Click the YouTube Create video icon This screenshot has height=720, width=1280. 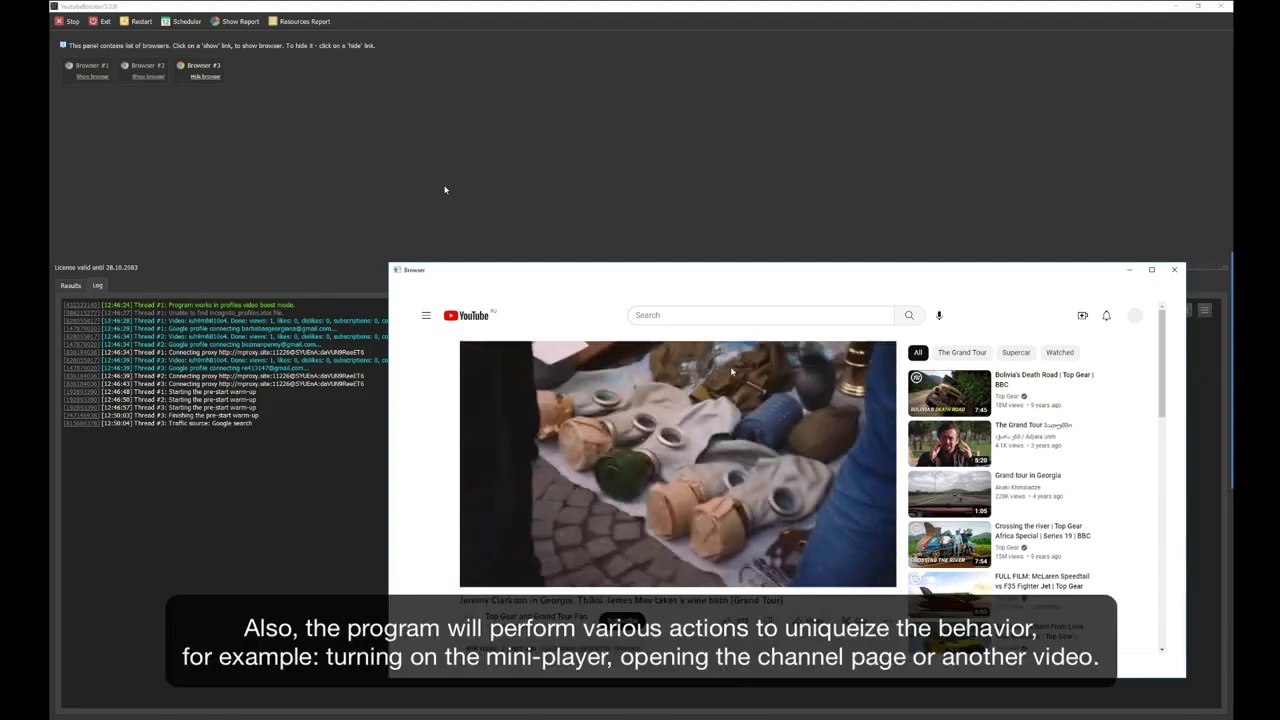coord(1082,315)
